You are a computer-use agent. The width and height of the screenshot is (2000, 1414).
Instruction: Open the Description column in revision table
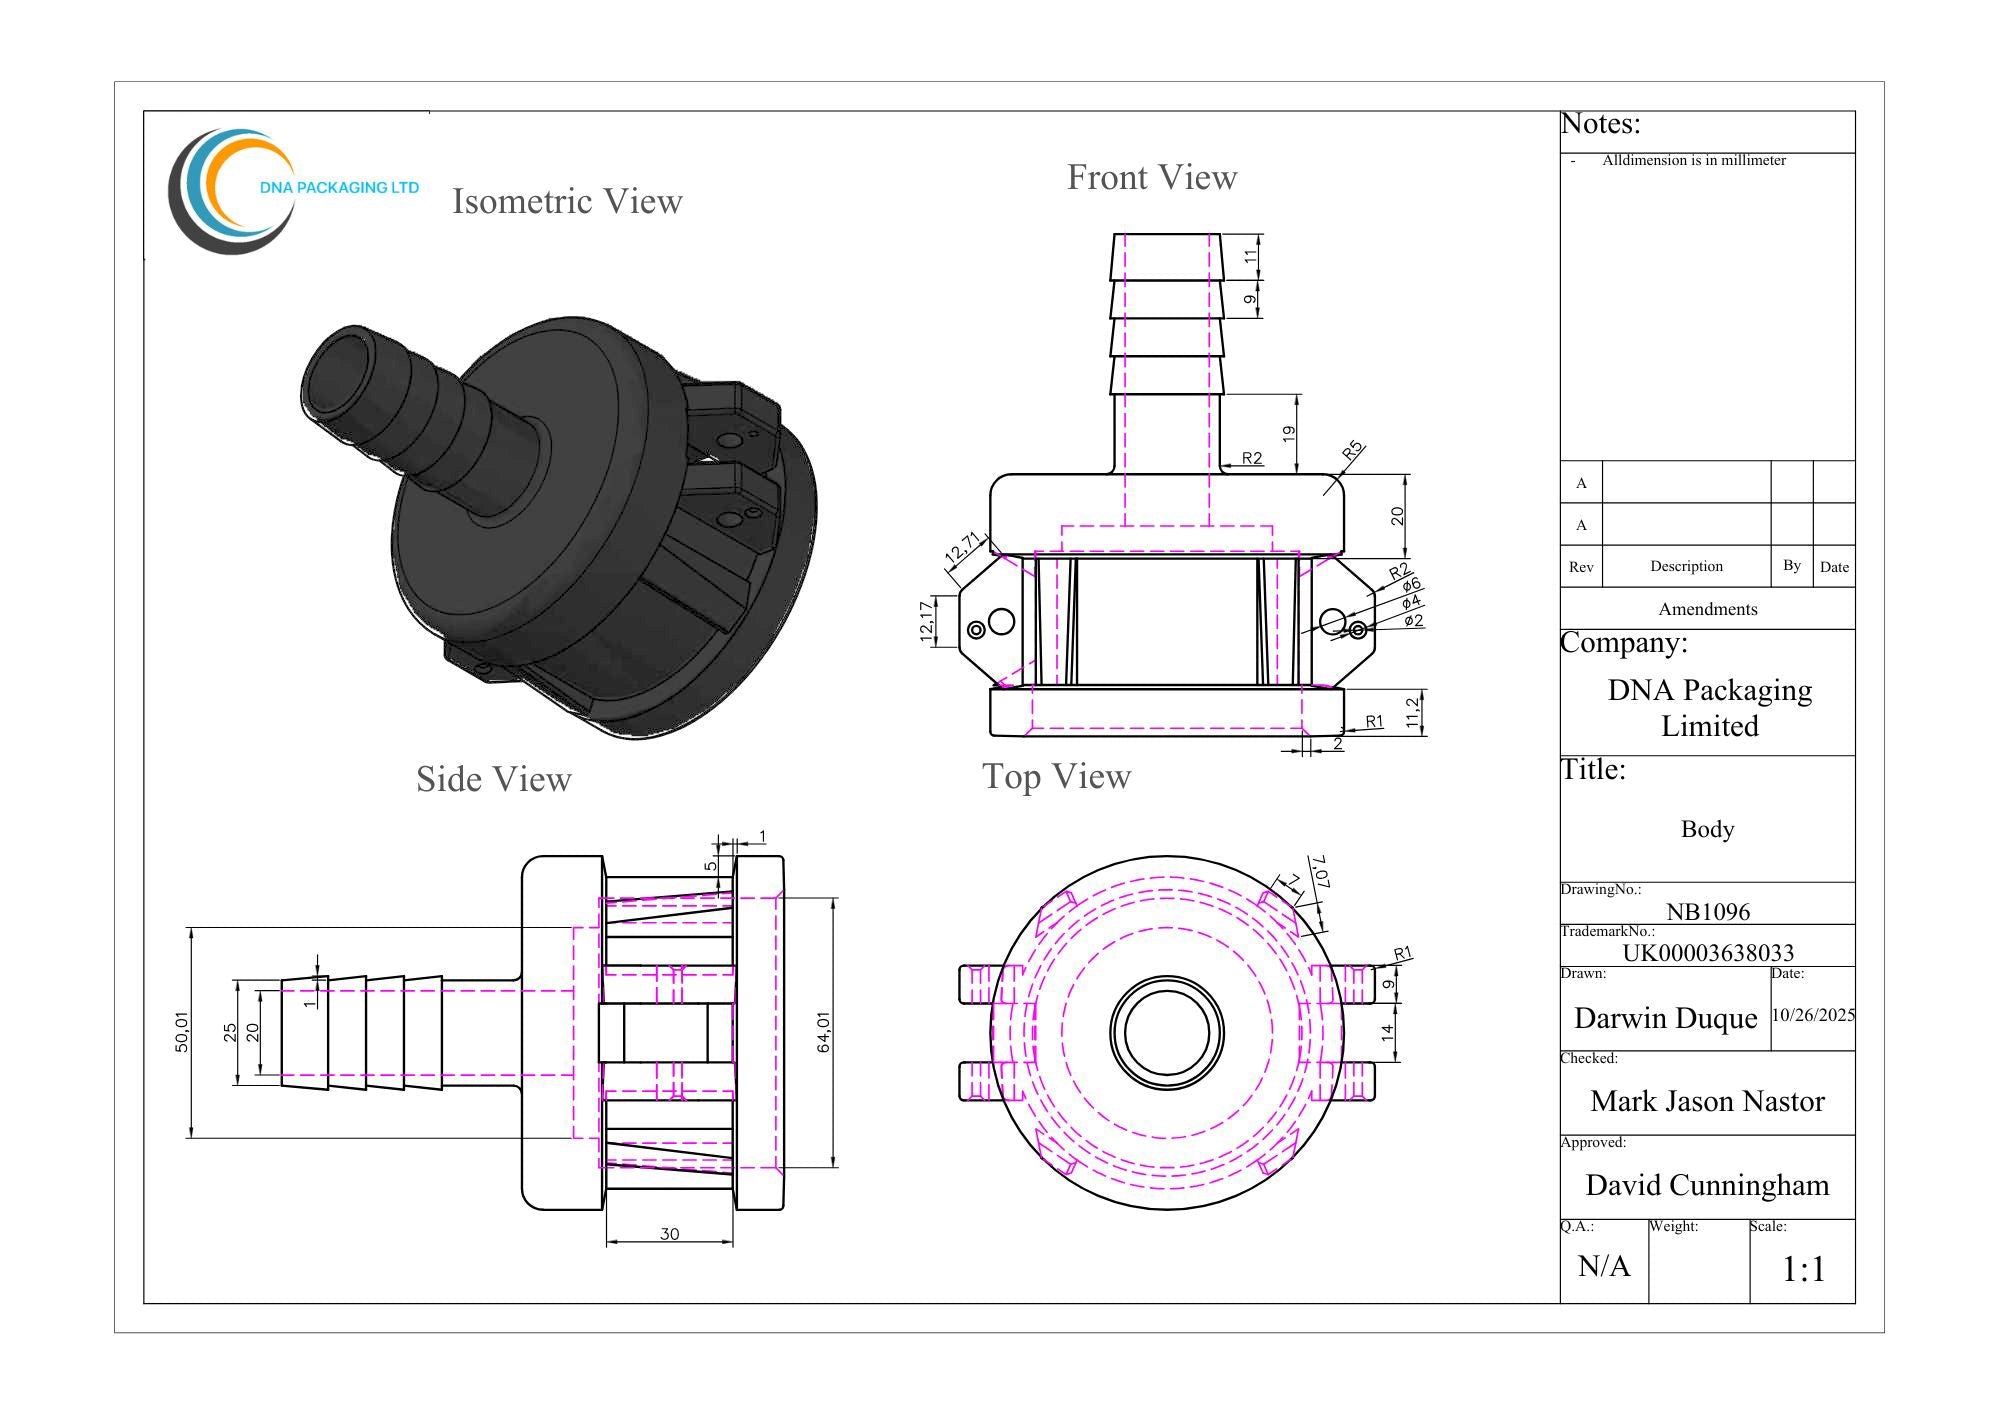[x=1688, y=566]
